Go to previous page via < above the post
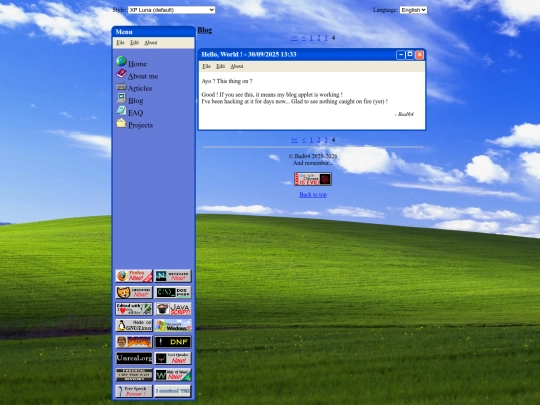The width and height of the screenshot is (540, 405). (303, 38)
